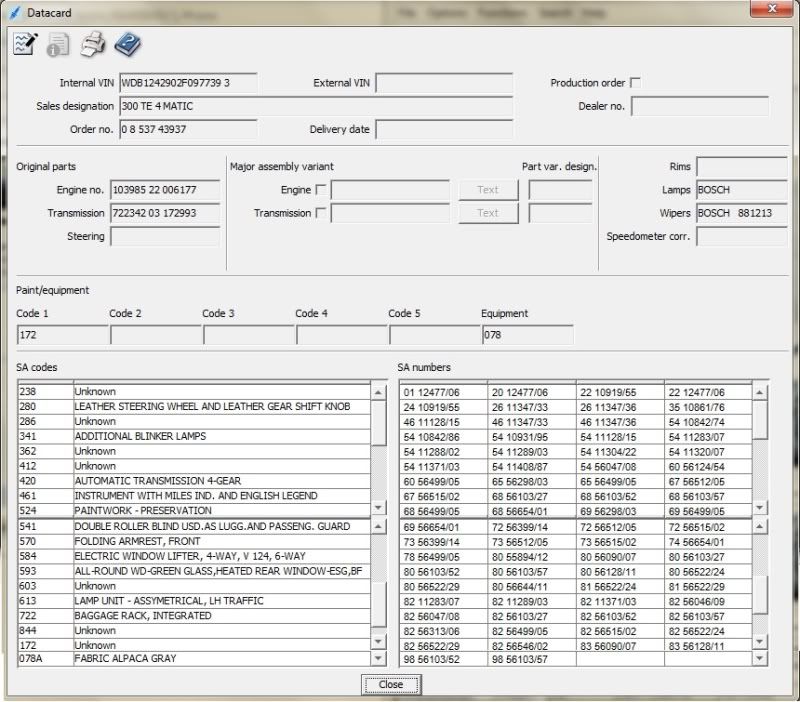Focus the External VIN field
The image size is (800, 702).
tap(444, 83)
